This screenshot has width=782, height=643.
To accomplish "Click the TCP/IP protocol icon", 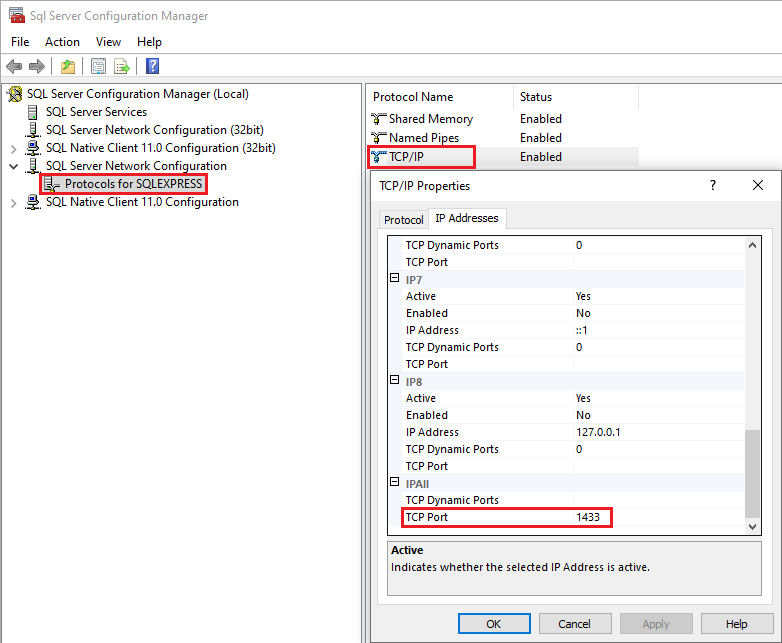I will point(379,157).
